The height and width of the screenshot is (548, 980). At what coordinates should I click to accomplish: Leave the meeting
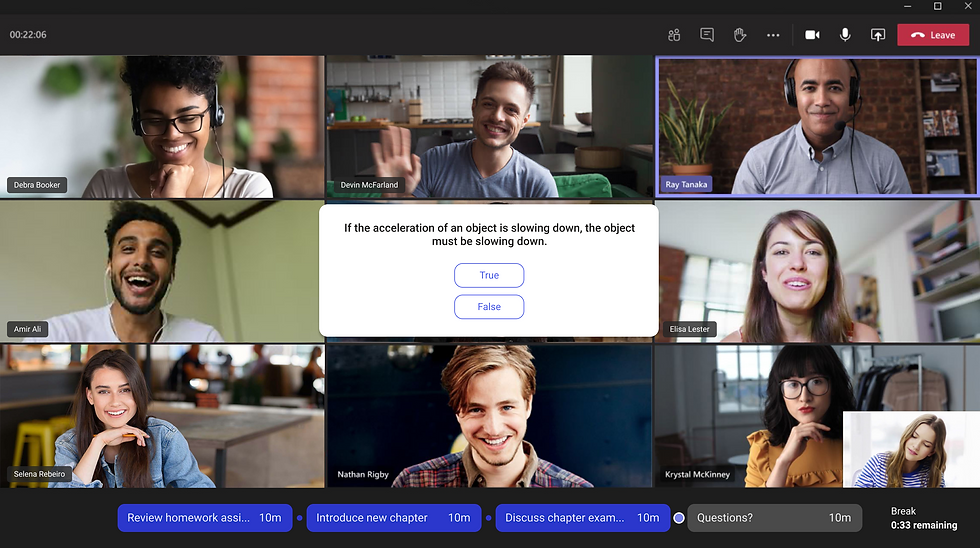pos(933,35)
